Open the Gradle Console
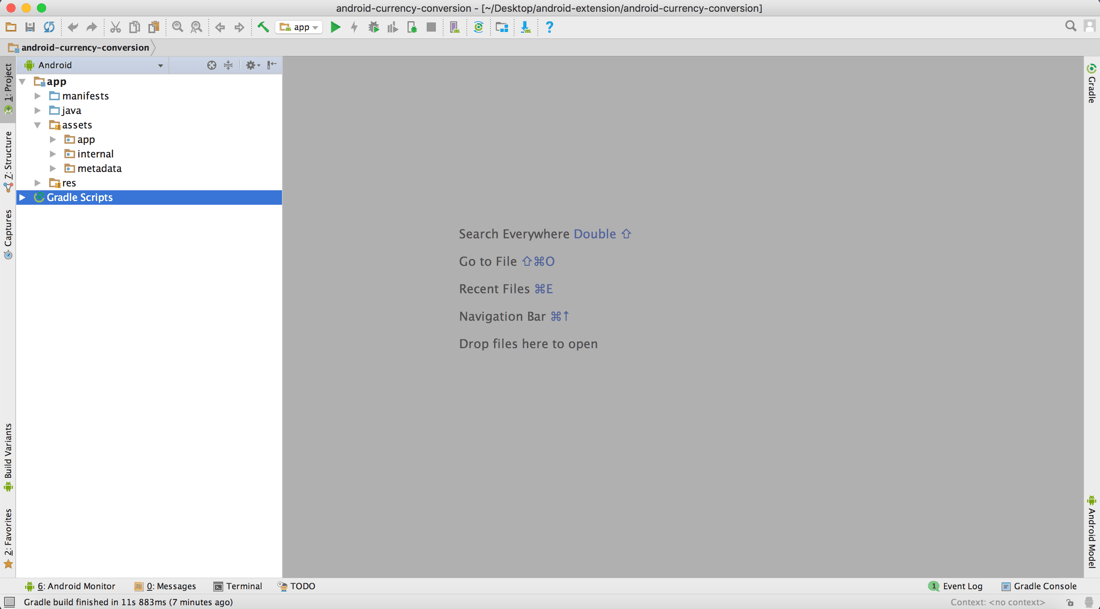Viewport: 1100px width, 609px height. click(1039, 587)
